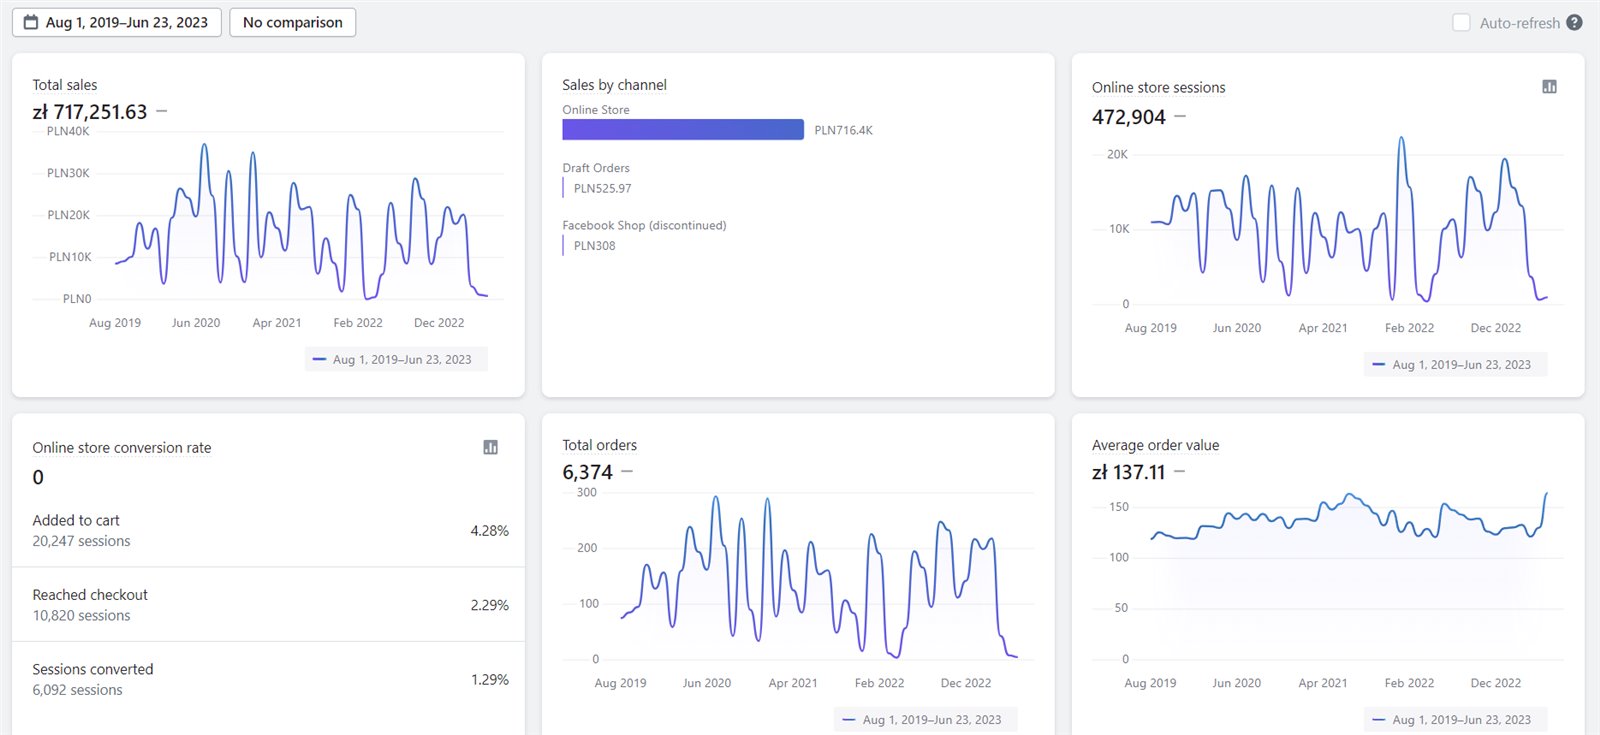Open report icon on Online store sessions
Viewport: 1600px width, 735px height.
(x=1549, y=87)
